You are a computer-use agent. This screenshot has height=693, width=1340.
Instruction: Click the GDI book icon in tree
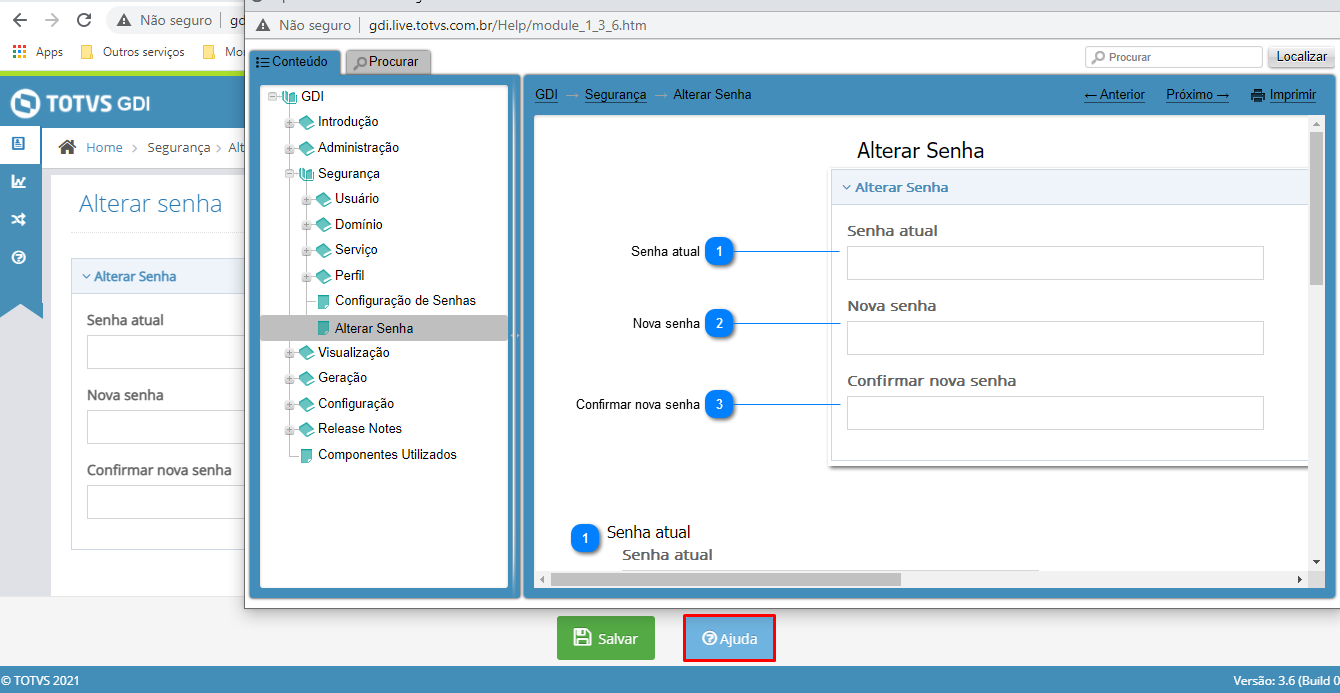(x=289, y=97)
